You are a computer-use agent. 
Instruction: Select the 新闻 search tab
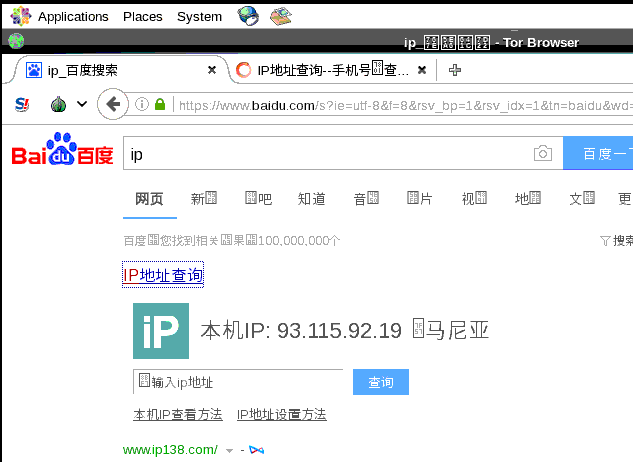pos(204,199)
